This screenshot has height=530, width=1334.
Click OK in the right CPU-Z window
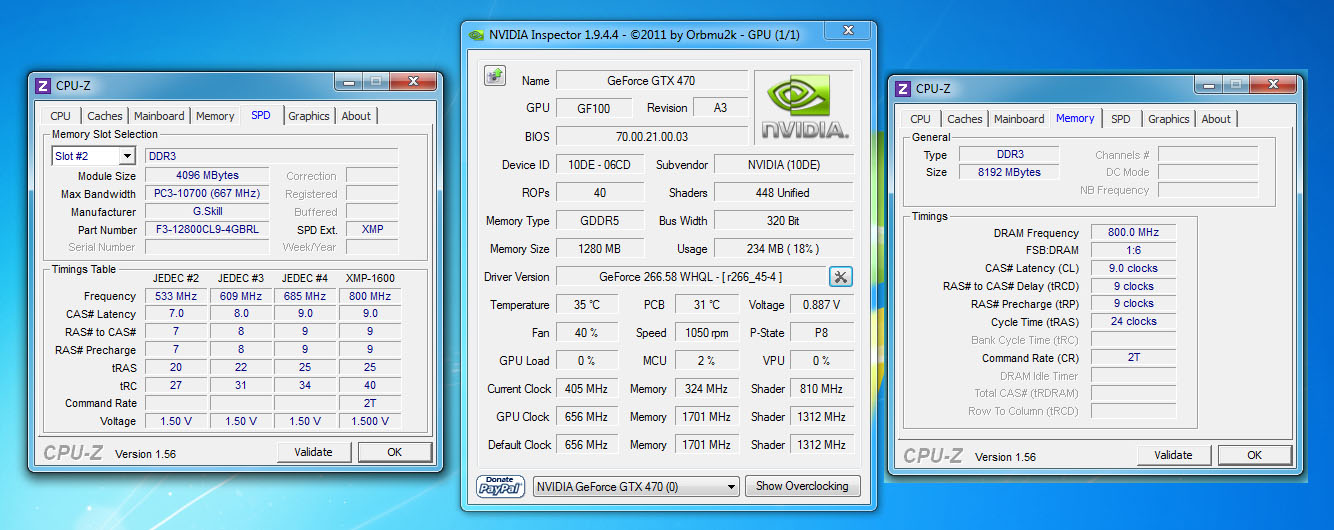(1254, 455)
